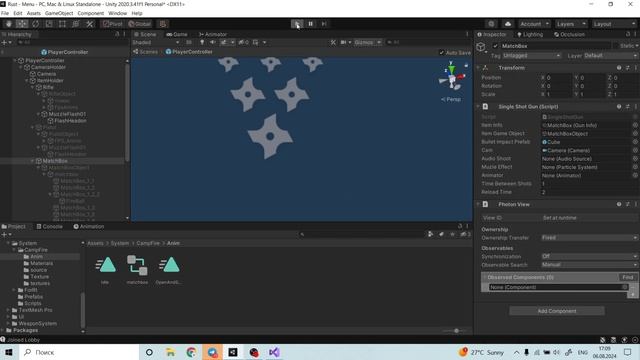The width and height of the screenshot is (640, 360).
Task: Open the Layout dropdown
Action: coord(614,24)
